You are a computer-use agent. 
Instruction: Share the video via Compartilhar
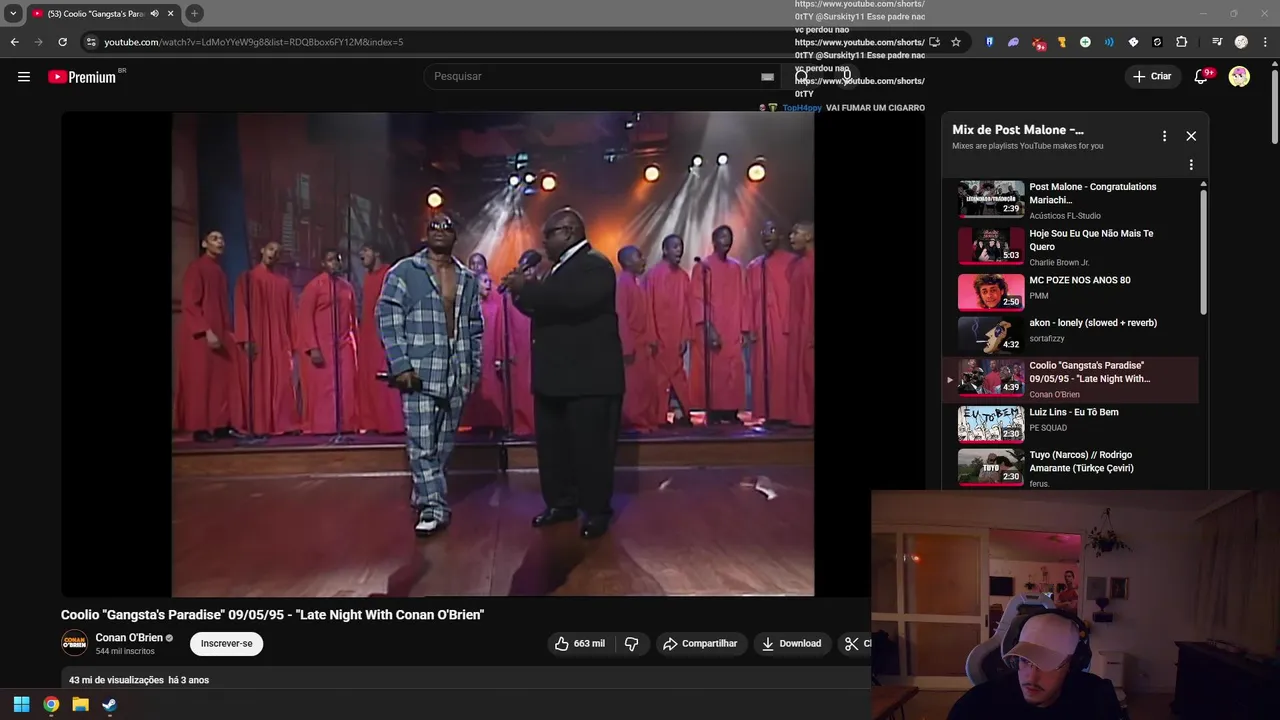point(700,643)
